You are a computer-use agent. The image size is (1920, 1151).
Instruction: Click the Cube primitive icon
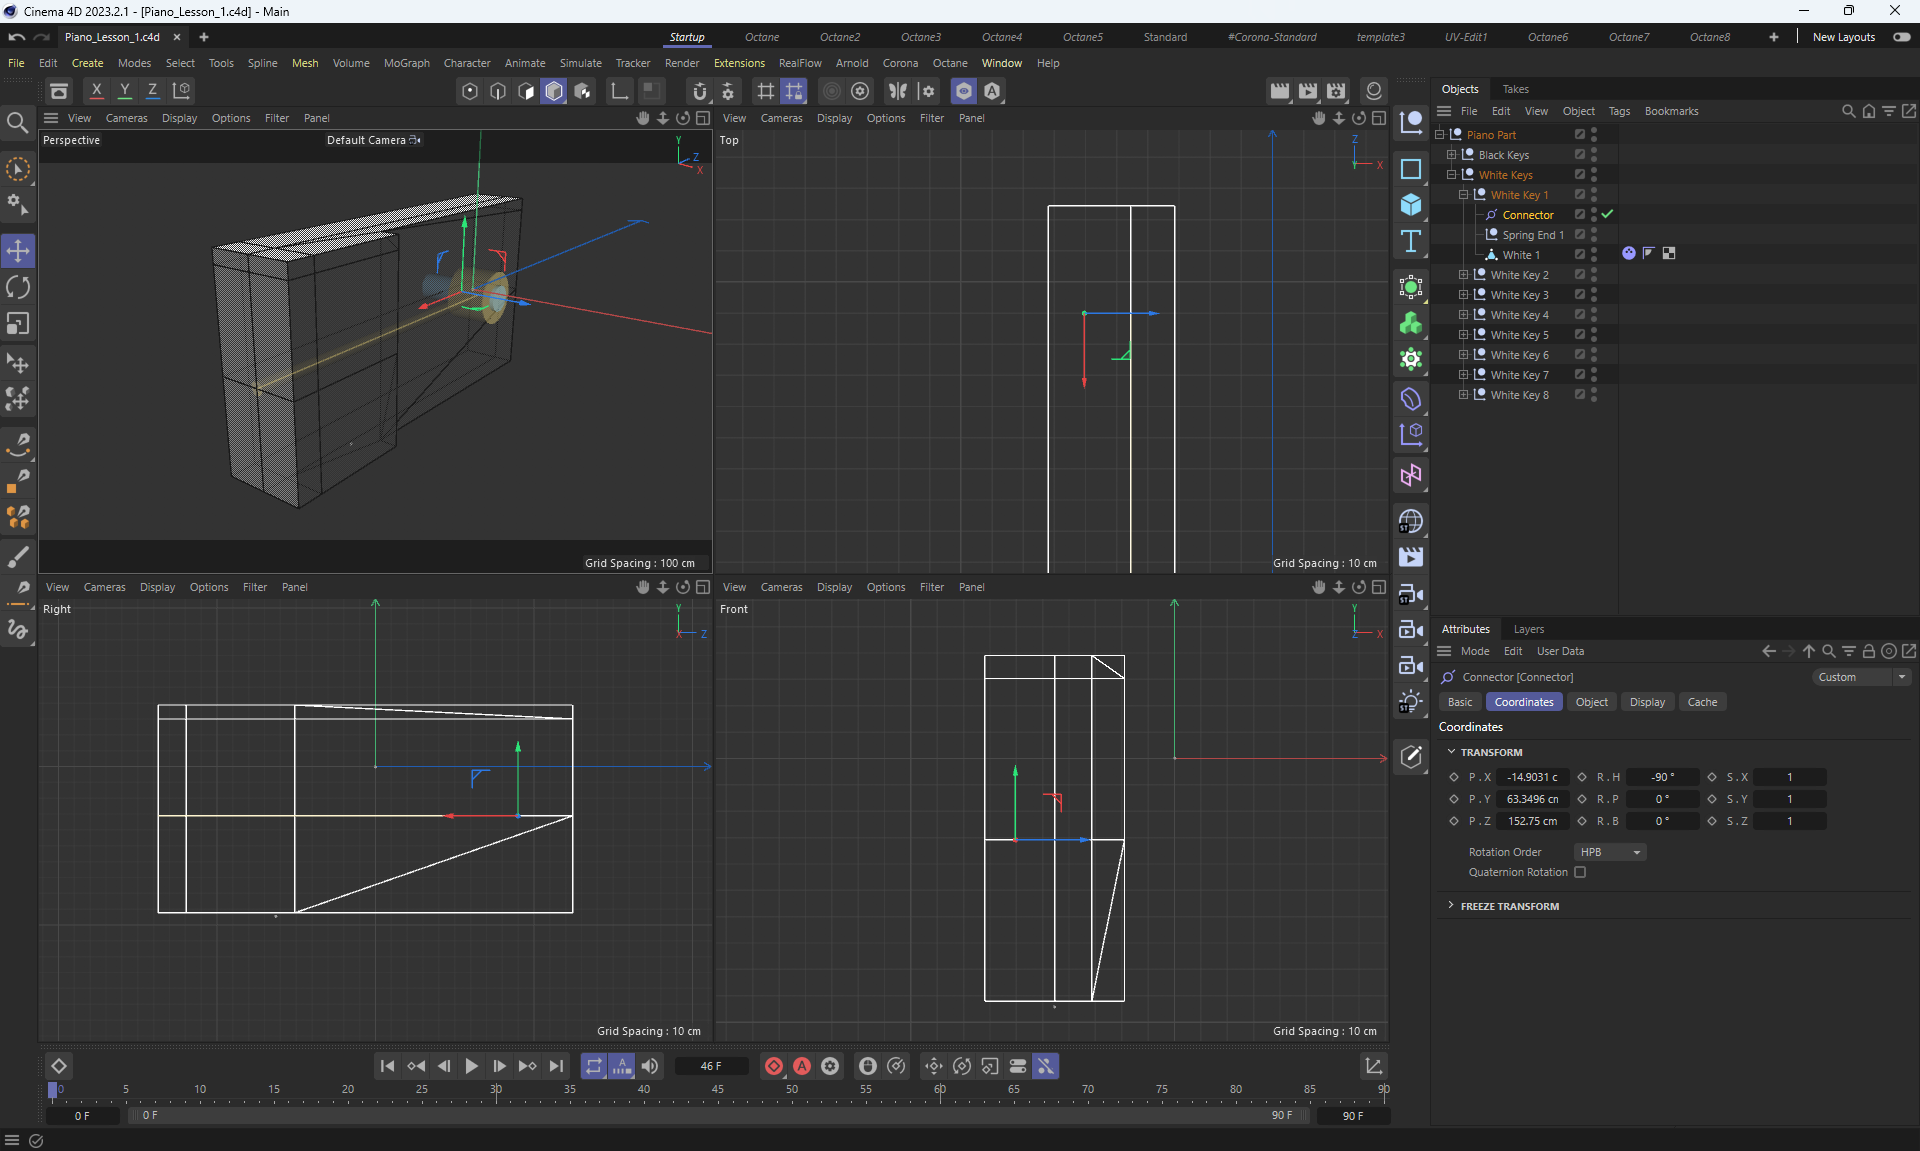coord(1410,205)
